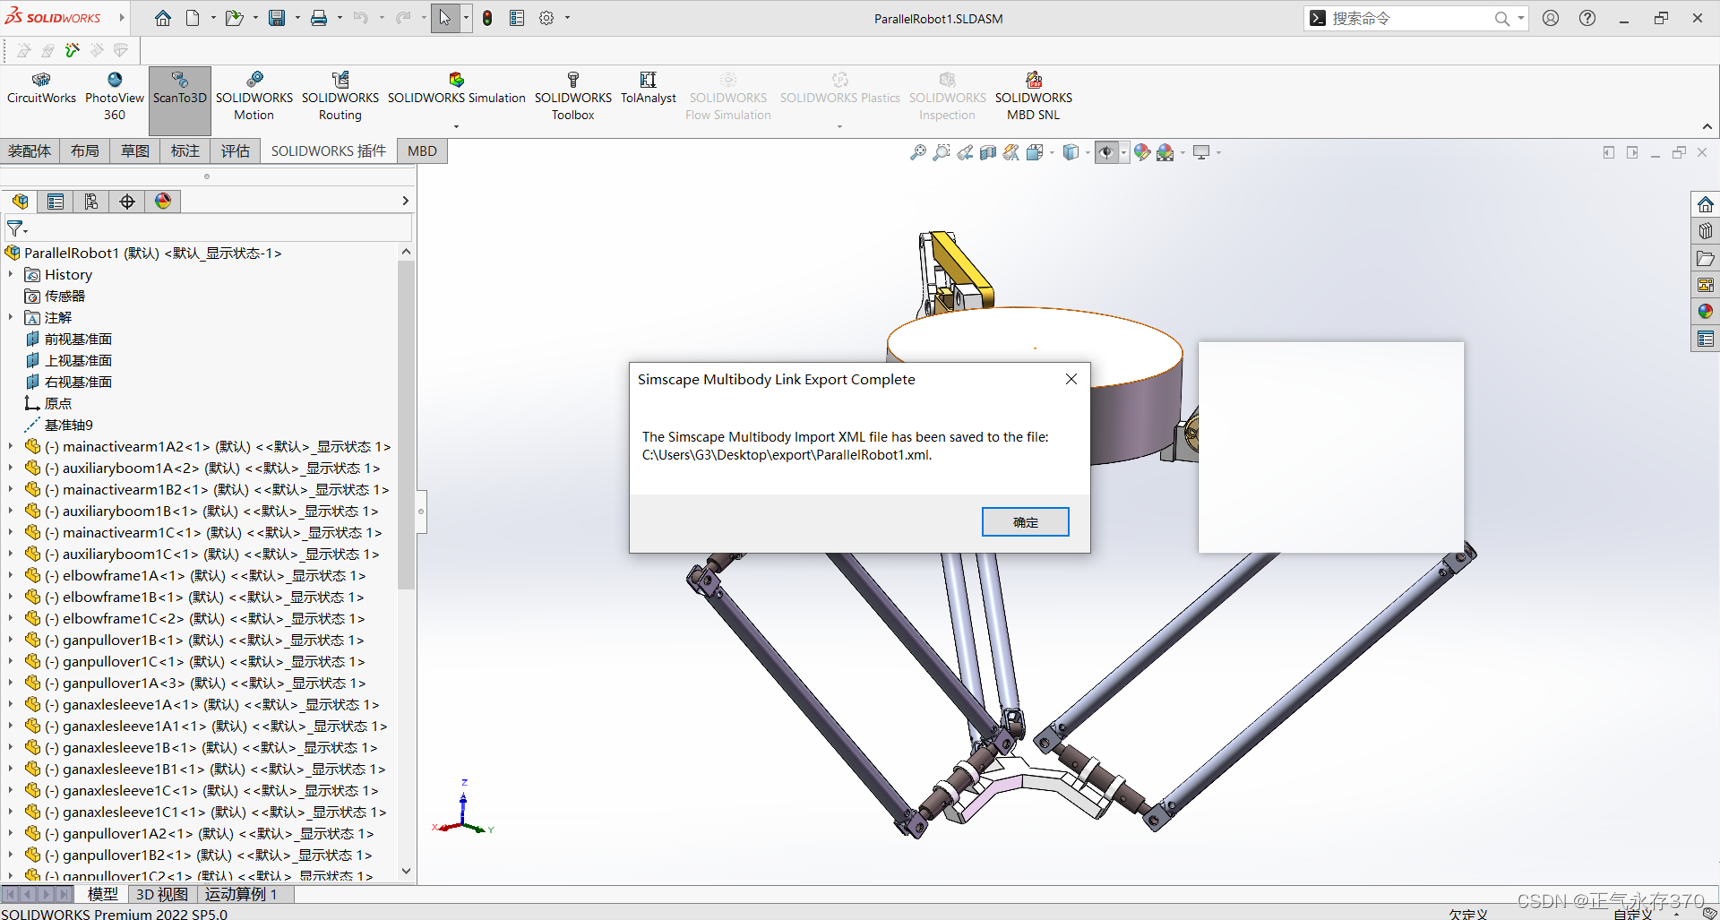1720x920 pixels.
Task: Open the SOLIDWORKS Toolbox add-in
Action: [573, 95]
